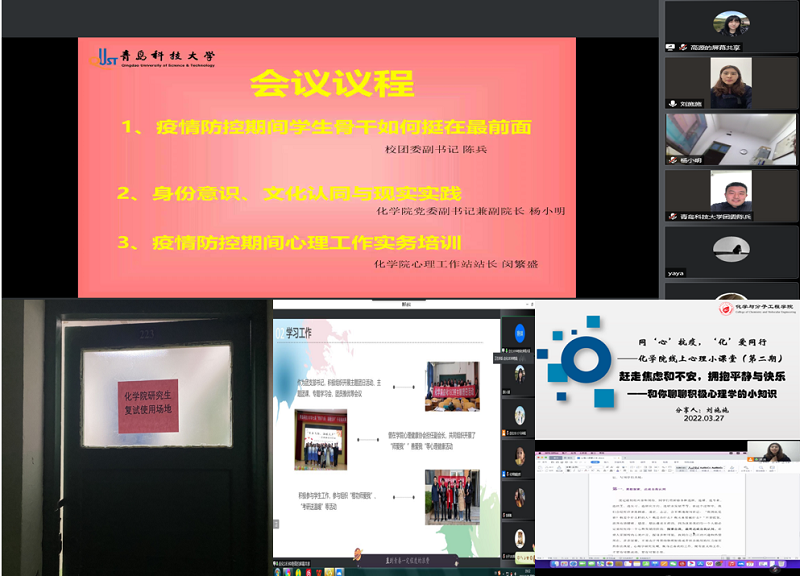Click mic icon beside 青岛科技大学团委陈兵 label
The height and width of the screenshot is (576, 800).
point(672,215)
